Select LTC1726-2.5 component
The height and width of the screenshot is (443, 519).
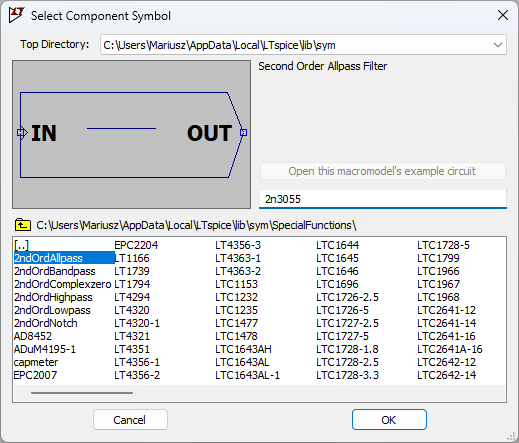pyautogui.click(x=347, y=297)
